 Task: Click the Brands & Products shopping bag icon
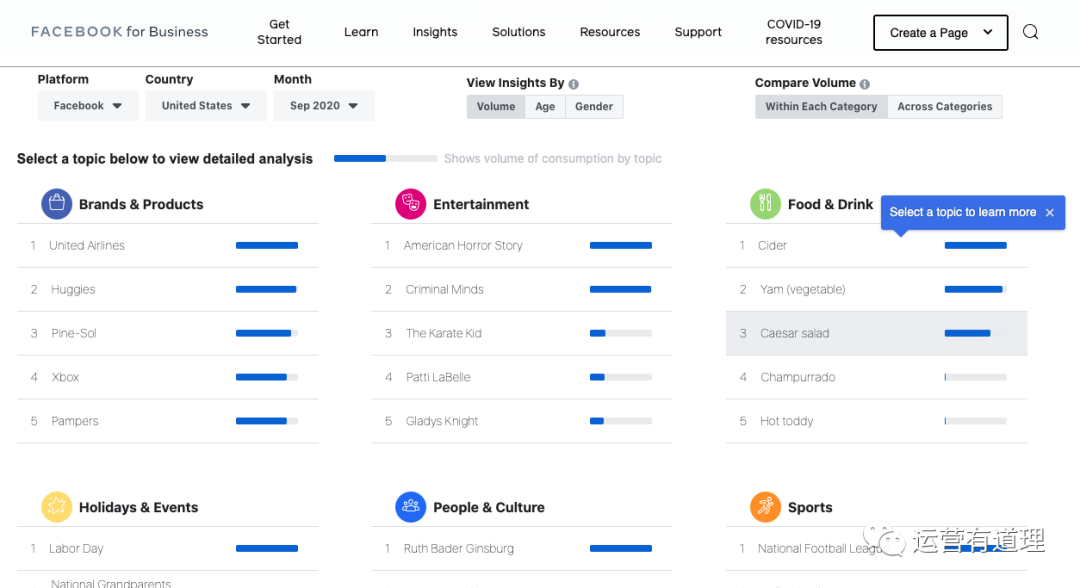tap(57, 204)
